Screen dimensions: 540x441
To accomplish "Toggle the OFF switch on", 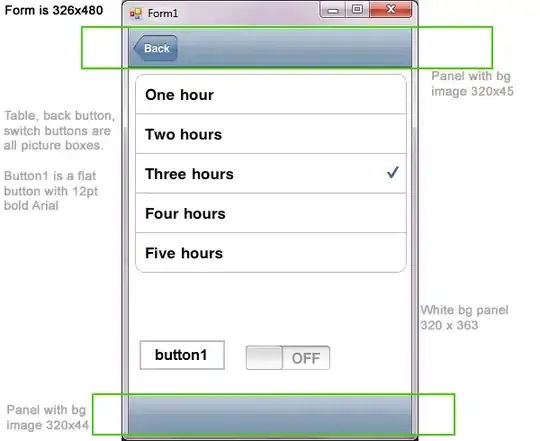I will pyautogui.click(x=288, y=358).
